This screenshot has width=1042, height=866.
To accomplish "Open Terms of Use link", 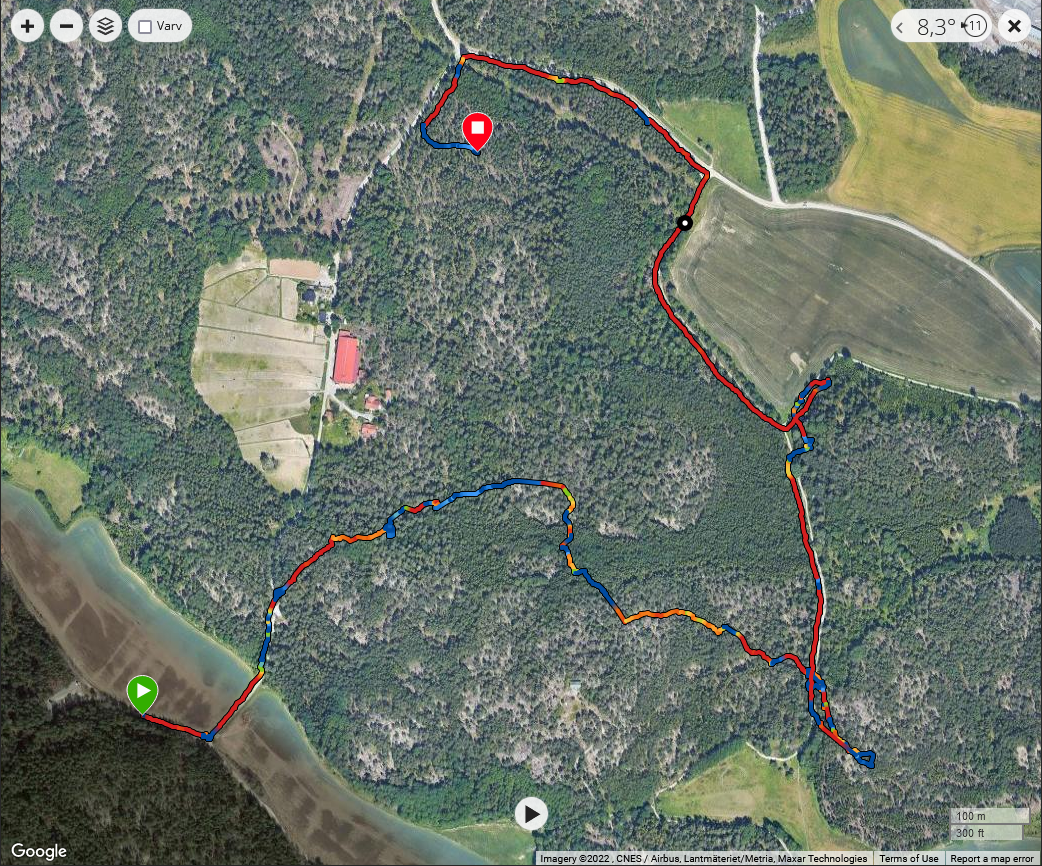I will pyautogui.click(x=908, y=859).
